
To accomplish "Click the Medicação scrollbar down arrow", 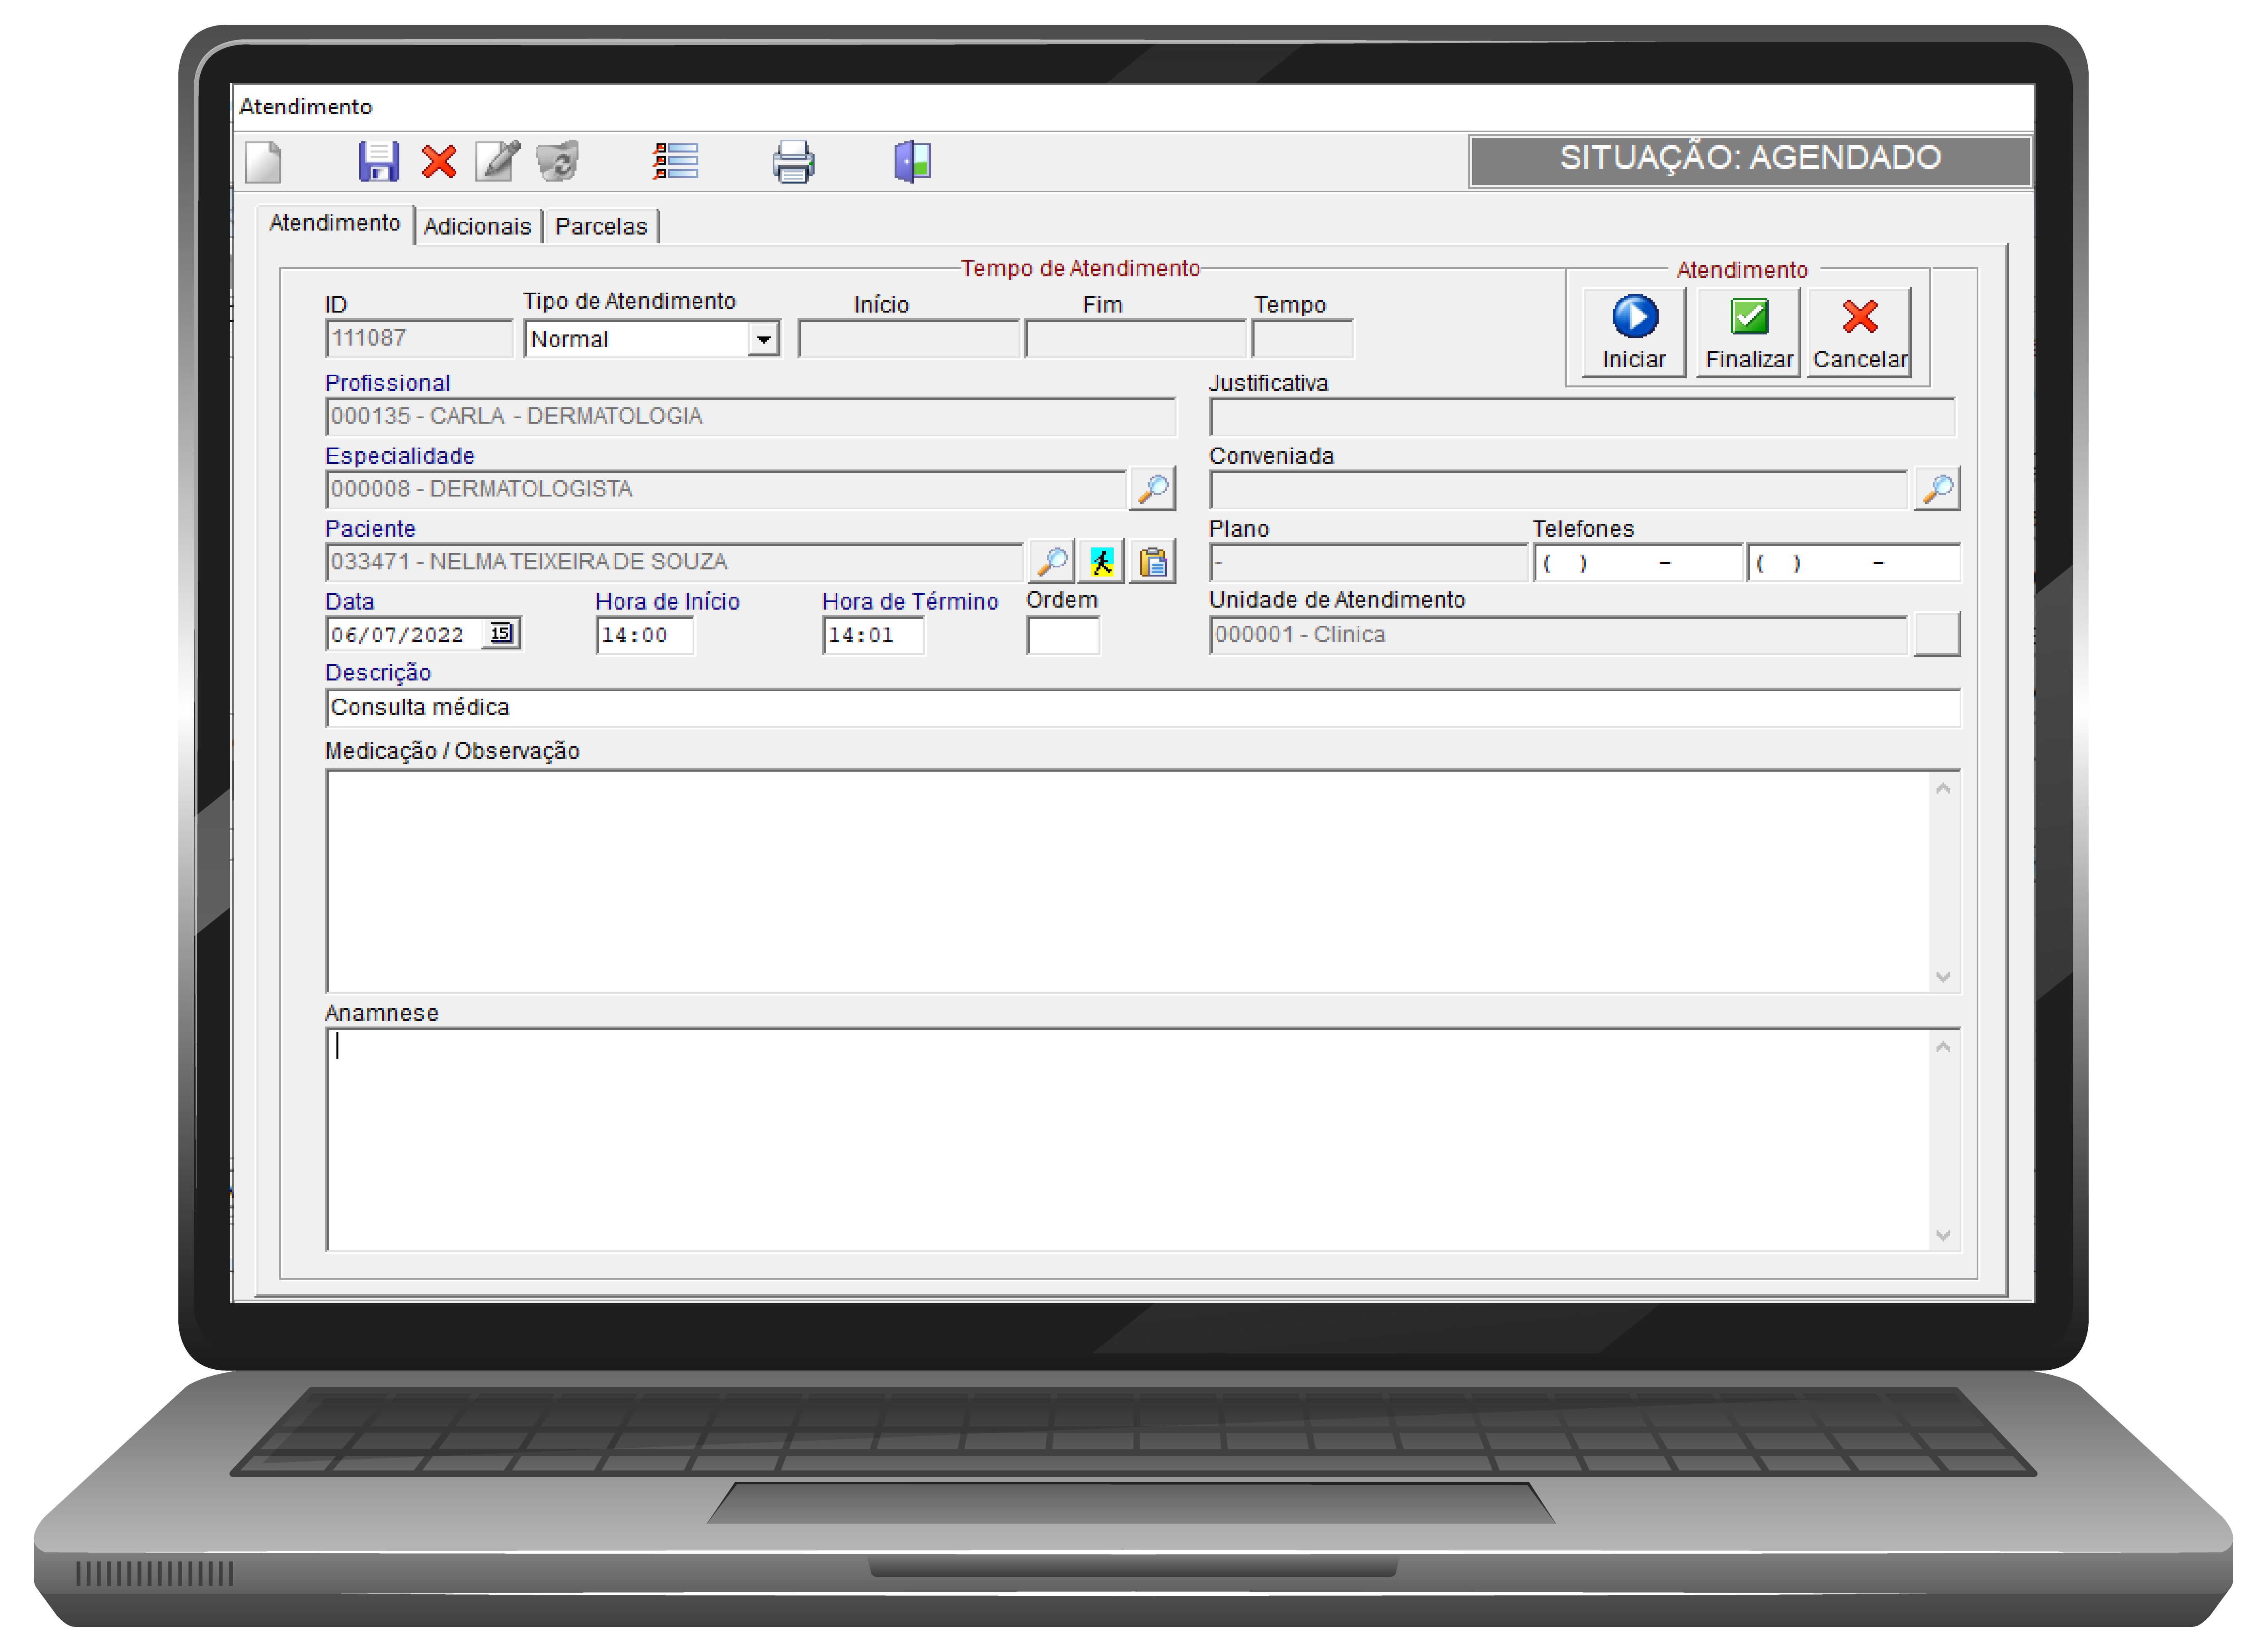I will tap(1943, 977).
